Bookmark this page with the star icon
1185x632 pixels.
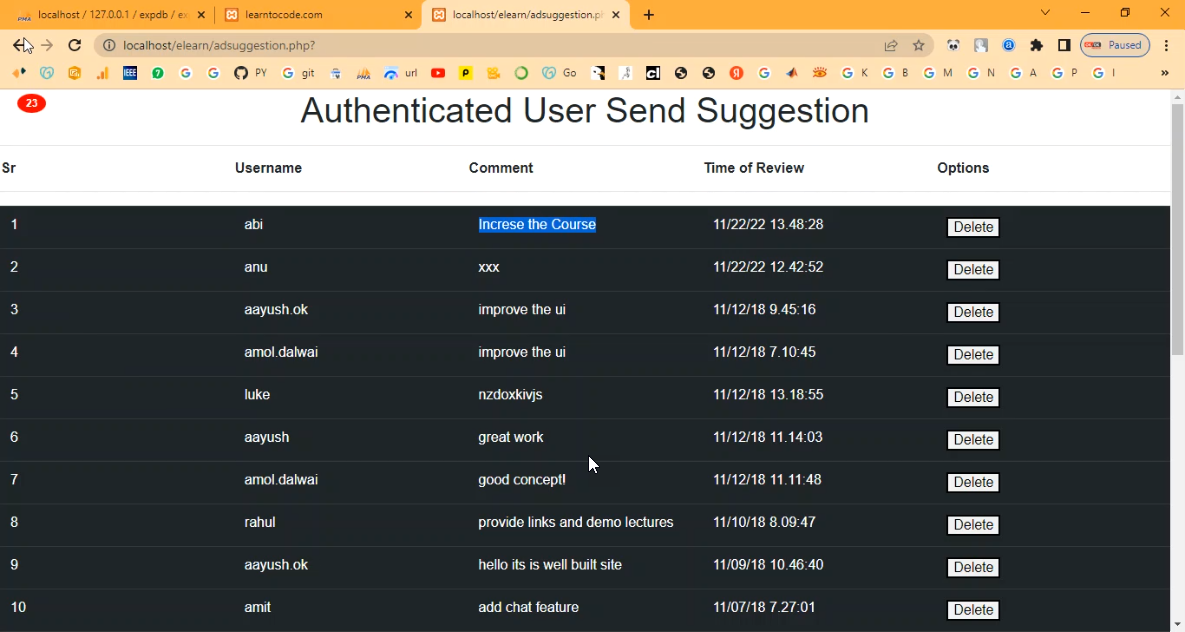[x=918, y=45]
